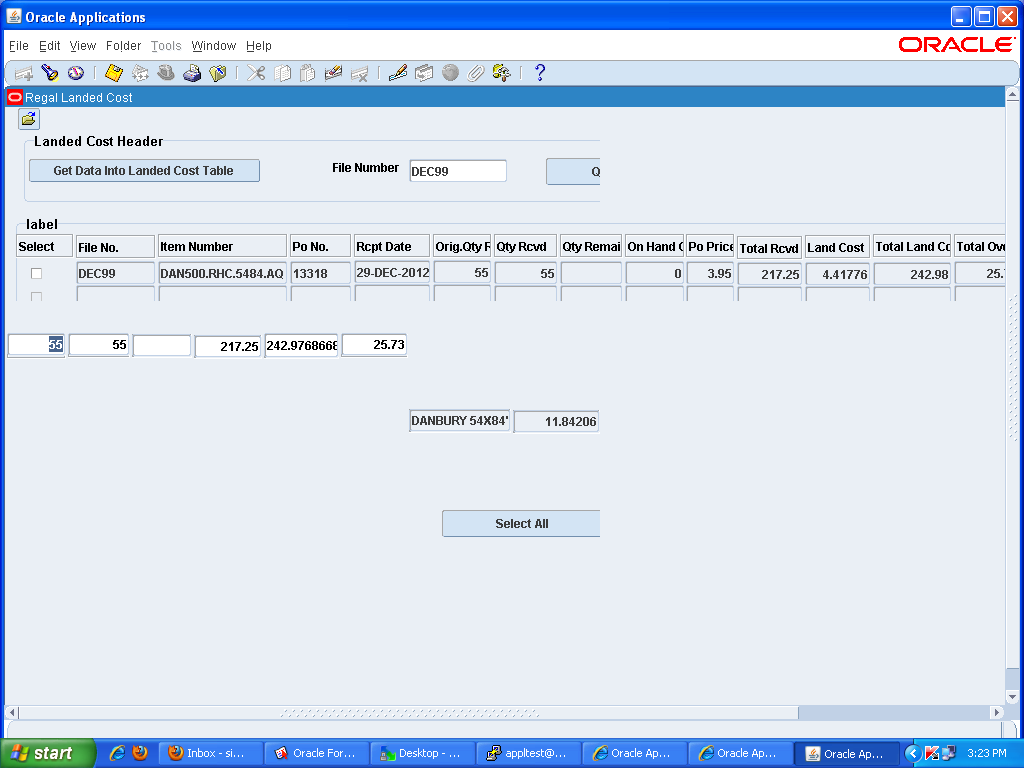Click the Internet Explorer quick launch icon
This screenshot has height=768, width=1024.
point(117,753)
